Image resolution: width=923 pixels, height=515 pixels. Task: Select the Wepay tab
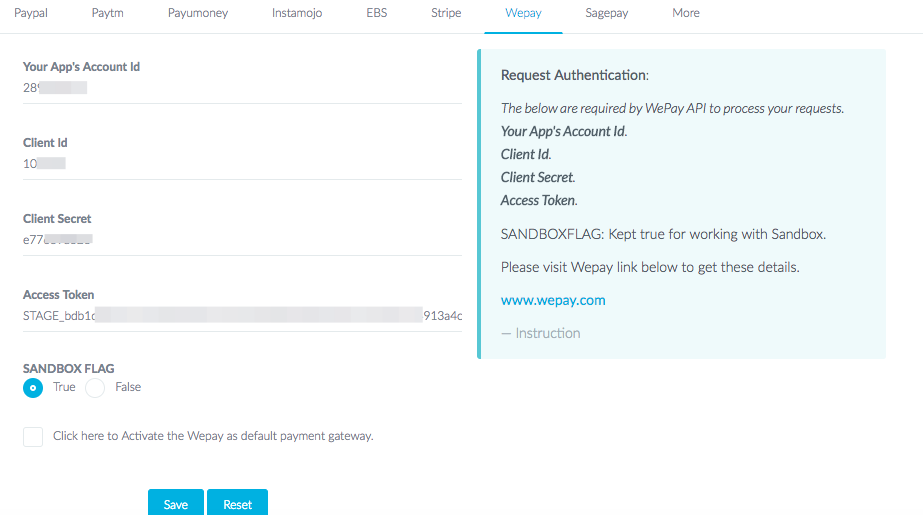point(523,13)
